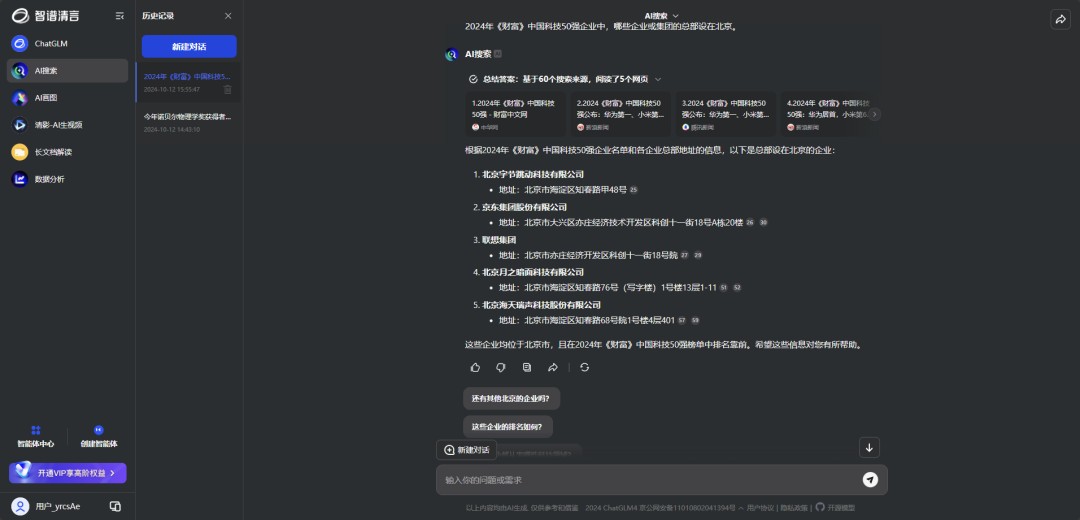This screenshot has height=520, width=1080.
Task: Focus the 输入你的问题或需求 input field
Action: point(647,480)
